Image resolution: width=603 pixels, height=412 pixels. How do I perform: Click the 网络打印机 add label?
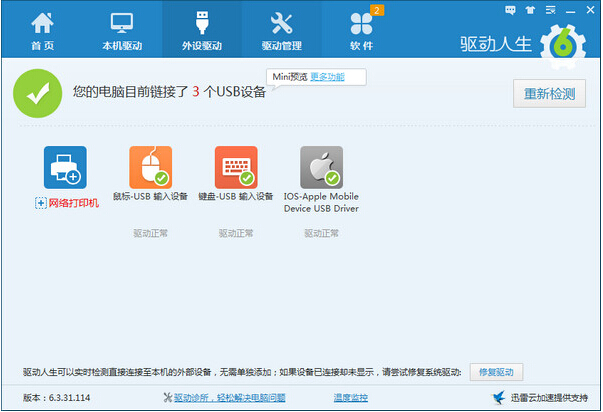coord(68,203)
